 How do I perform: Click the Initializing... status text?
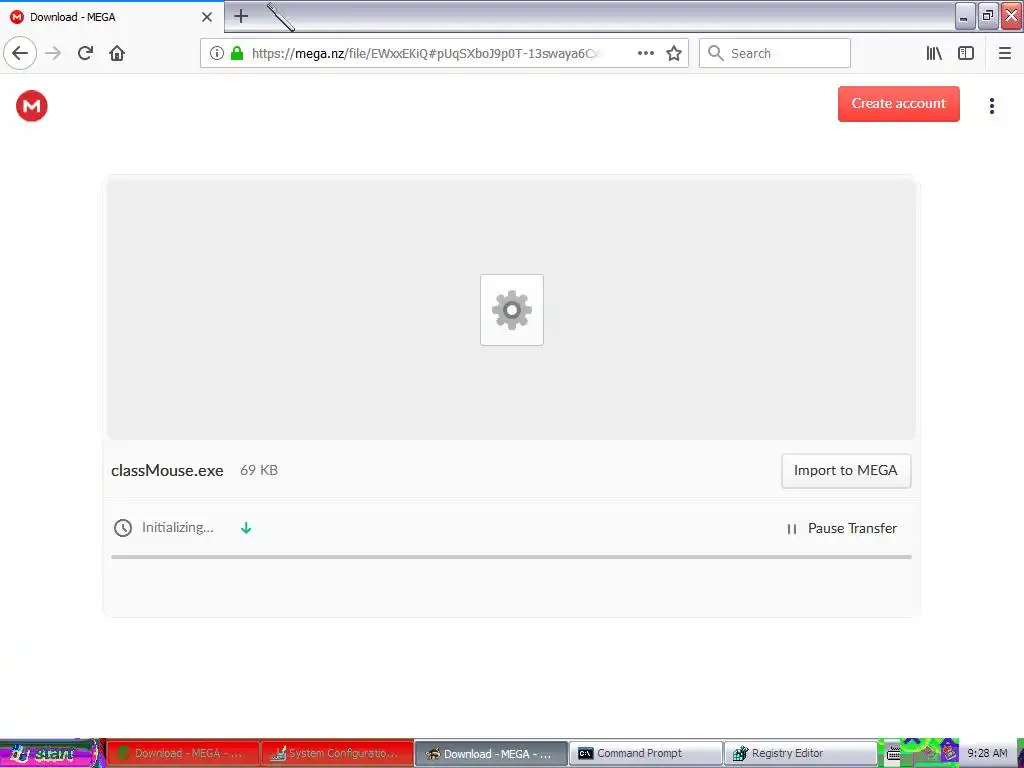point(178,528)
